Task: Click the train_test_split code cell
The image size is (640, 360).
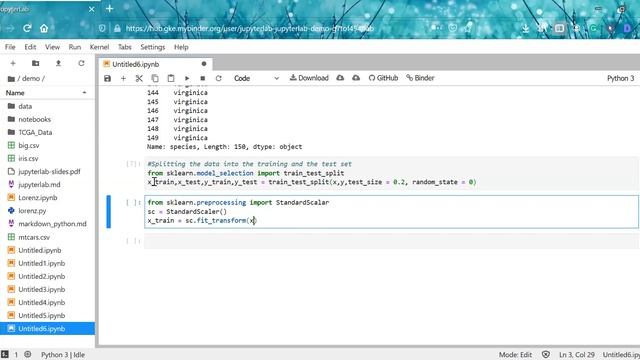Action: click(391, 173)
